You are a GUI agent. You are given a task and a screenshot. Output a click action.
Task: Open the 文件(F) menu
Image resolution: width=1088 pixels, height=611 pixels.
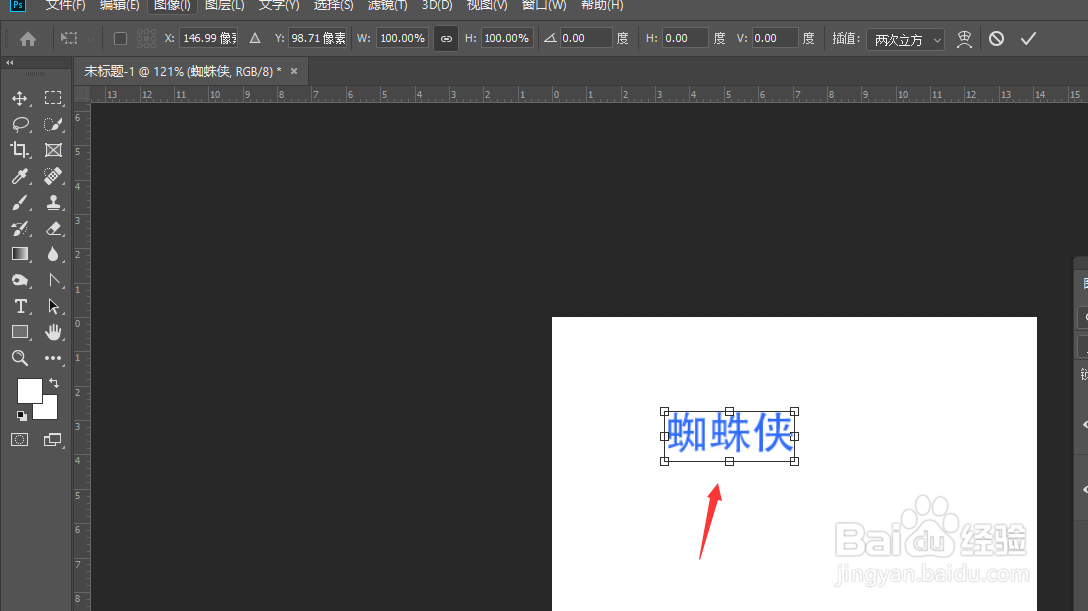tap(65, 6)
